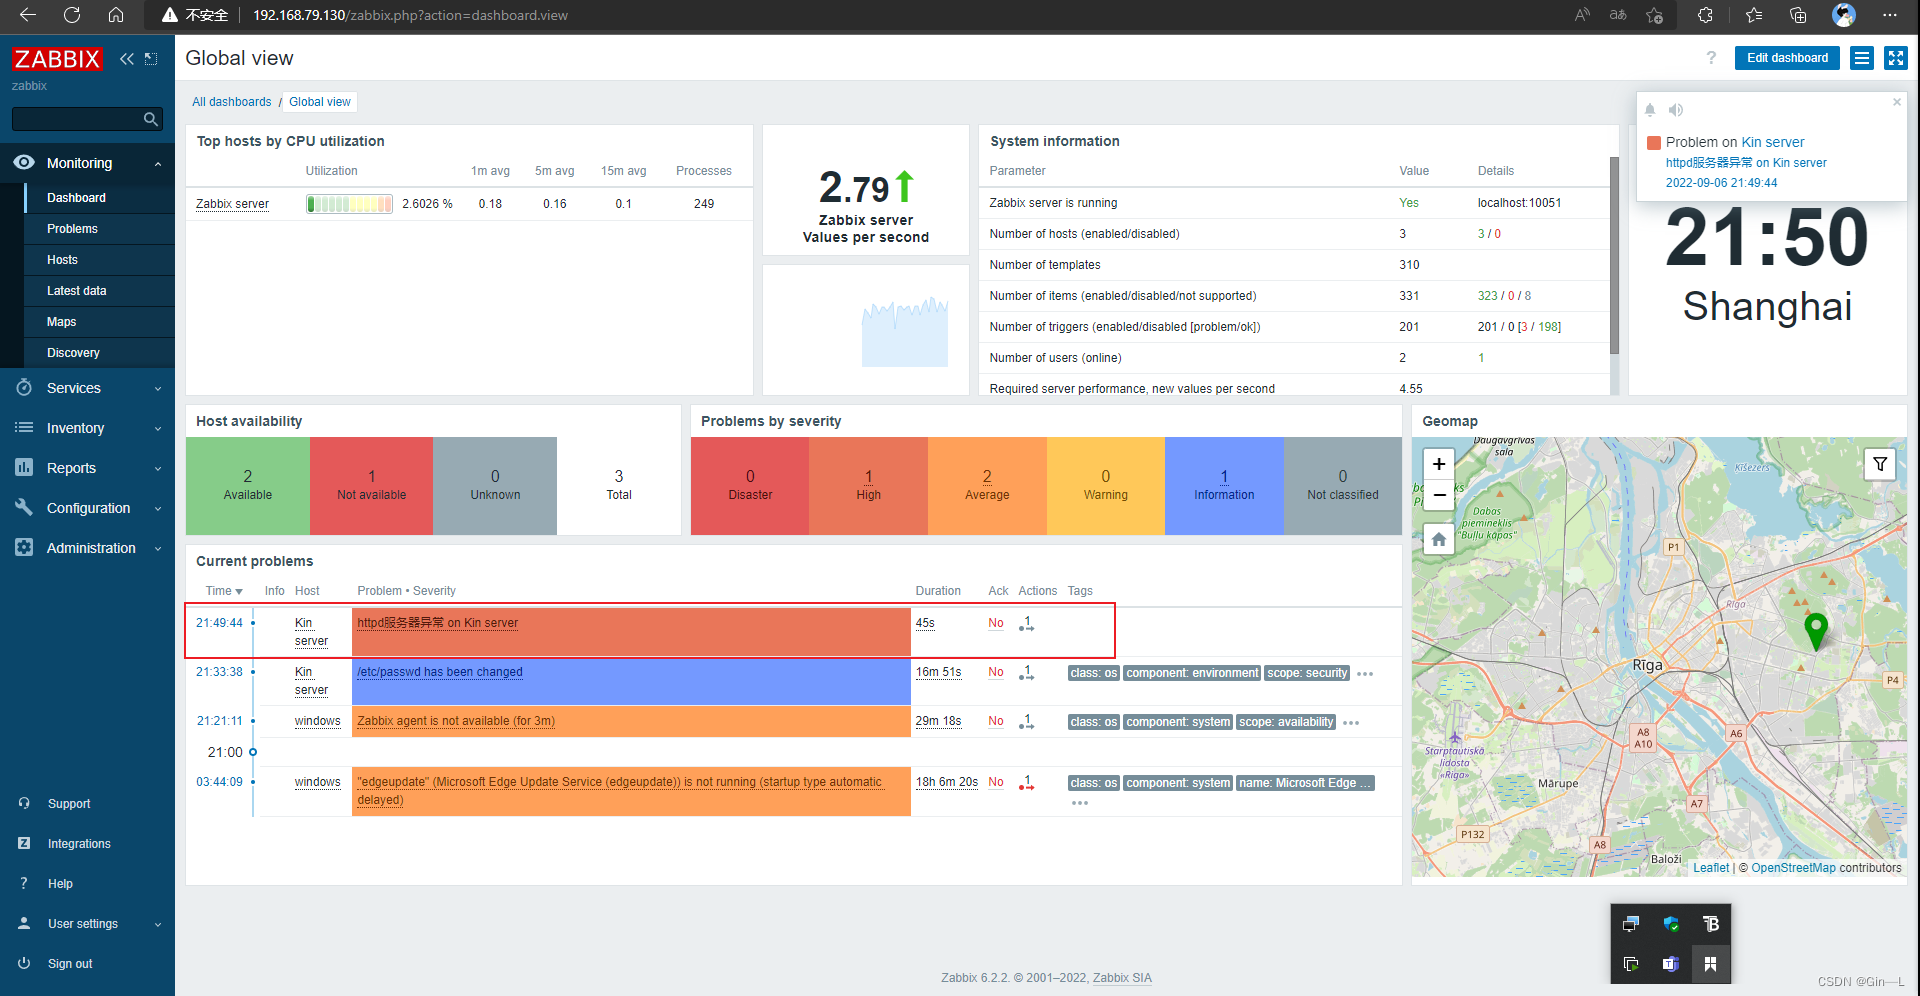Snooze notifications bell icon
This screenshot has height=996, width=1920.
tap(1650, 110)
